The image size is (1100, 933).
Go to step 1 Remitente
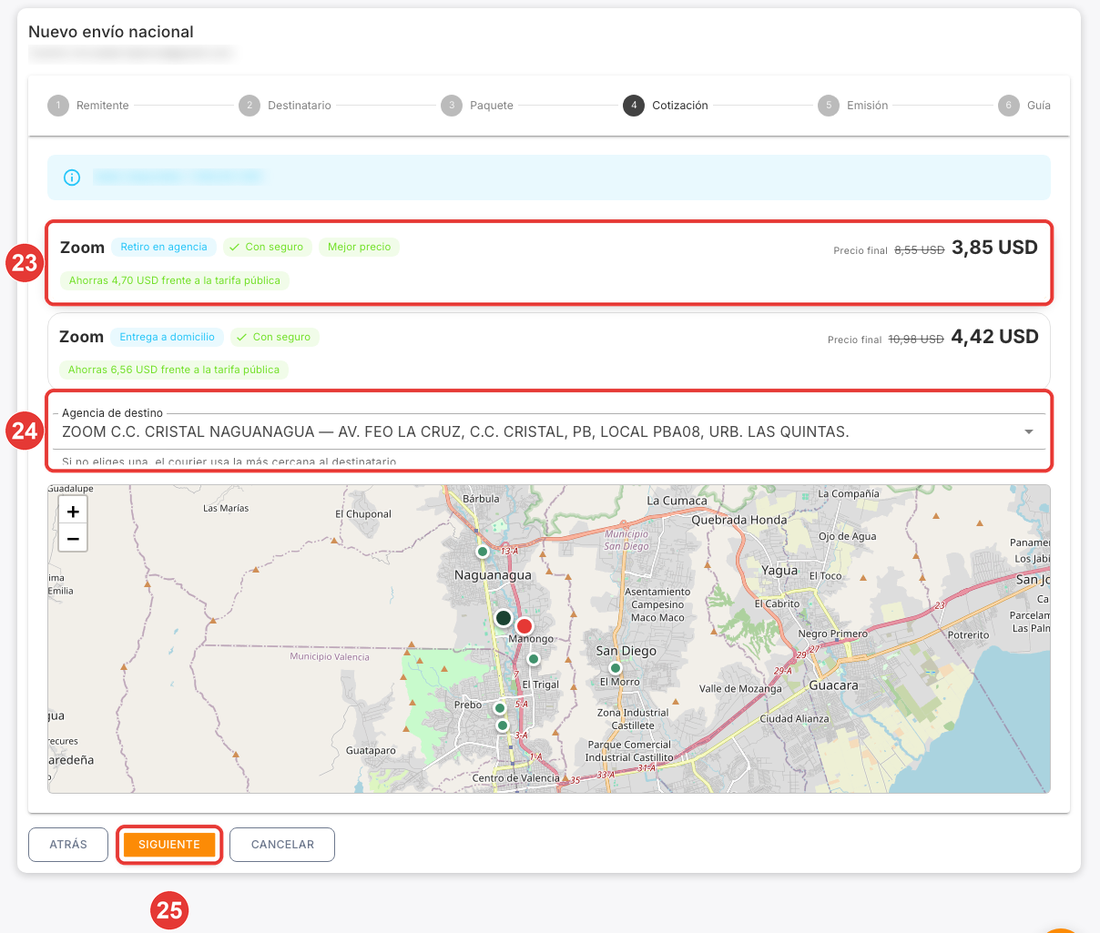click(88, 105)
